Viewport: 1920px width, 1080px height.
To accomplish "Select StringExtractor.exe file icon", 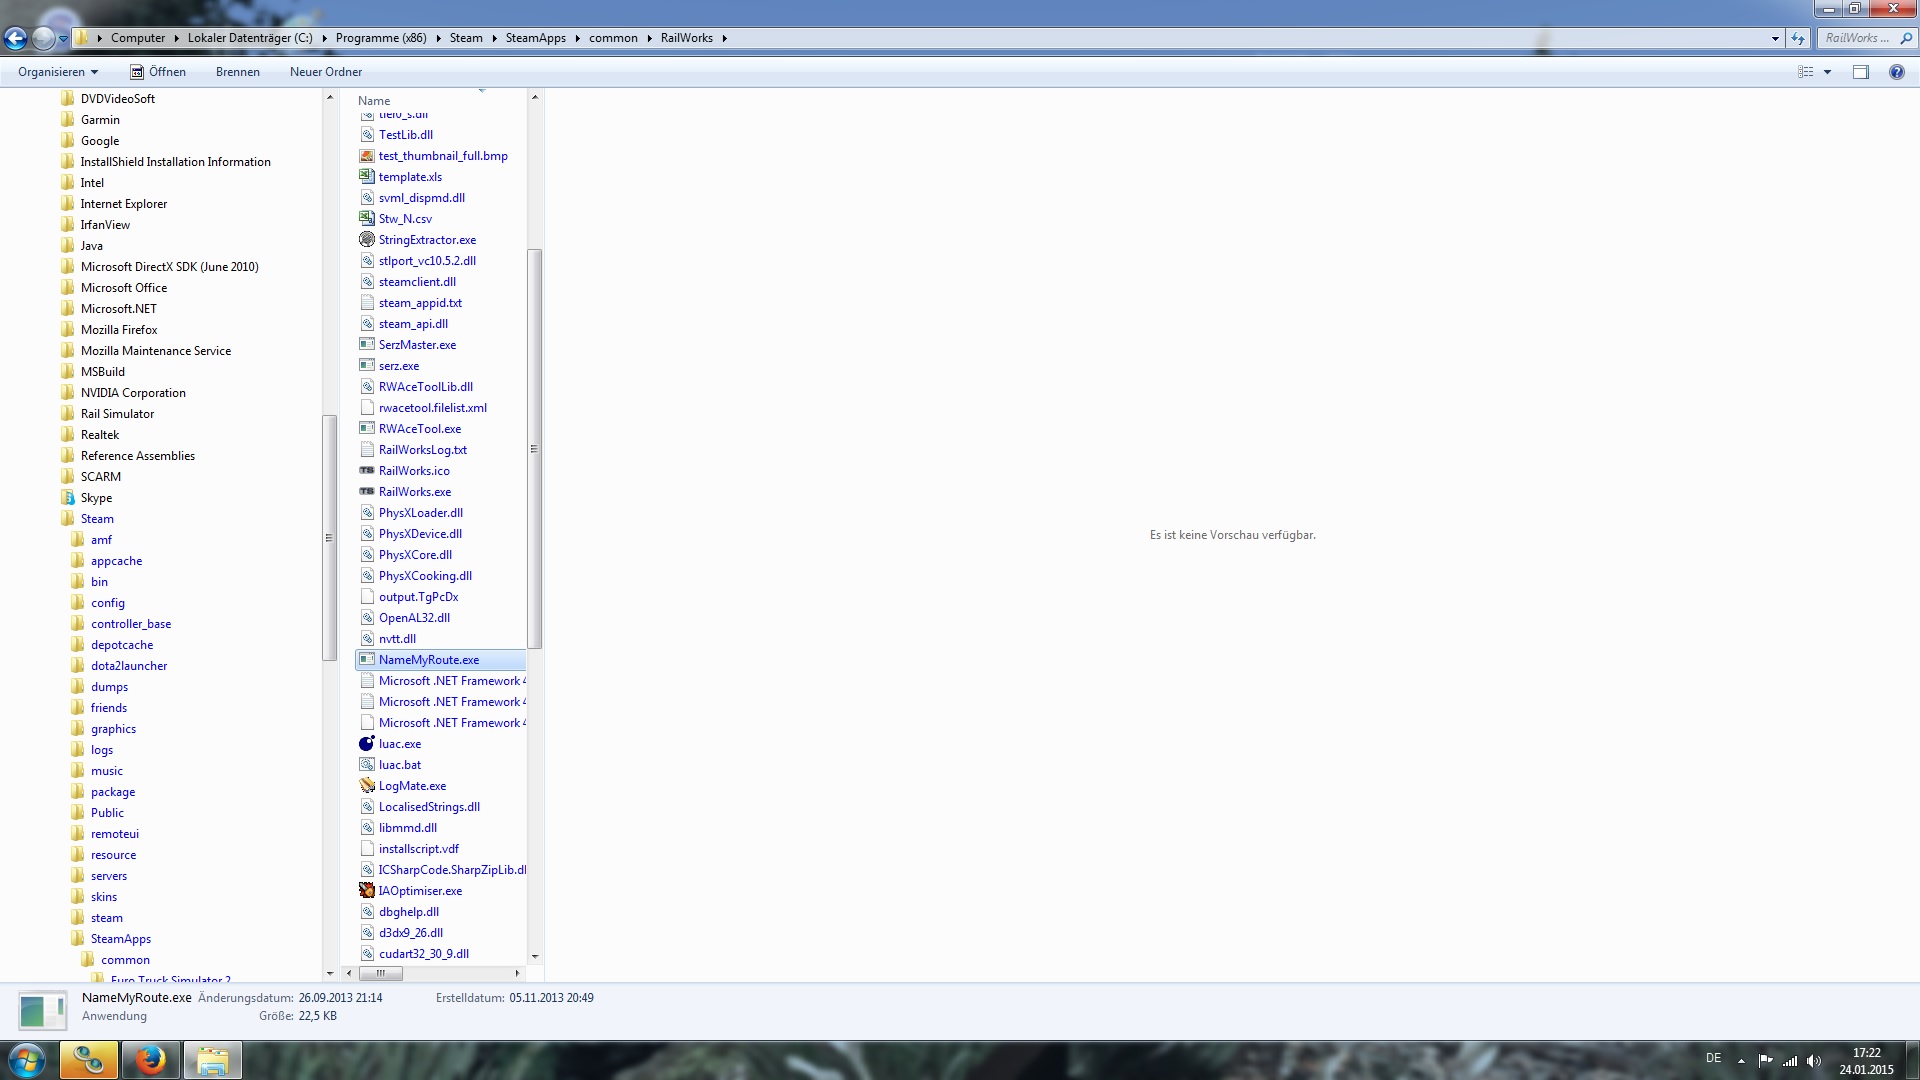I will [x=367, y=240].
